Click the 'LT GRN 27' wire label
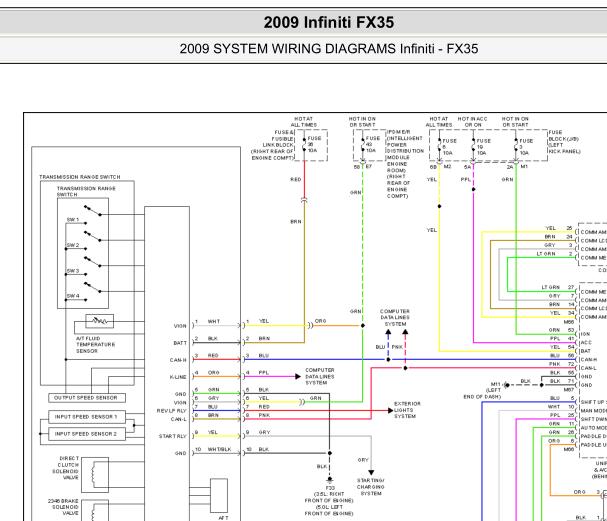607x521 pixels. click(x=557, y=288)
